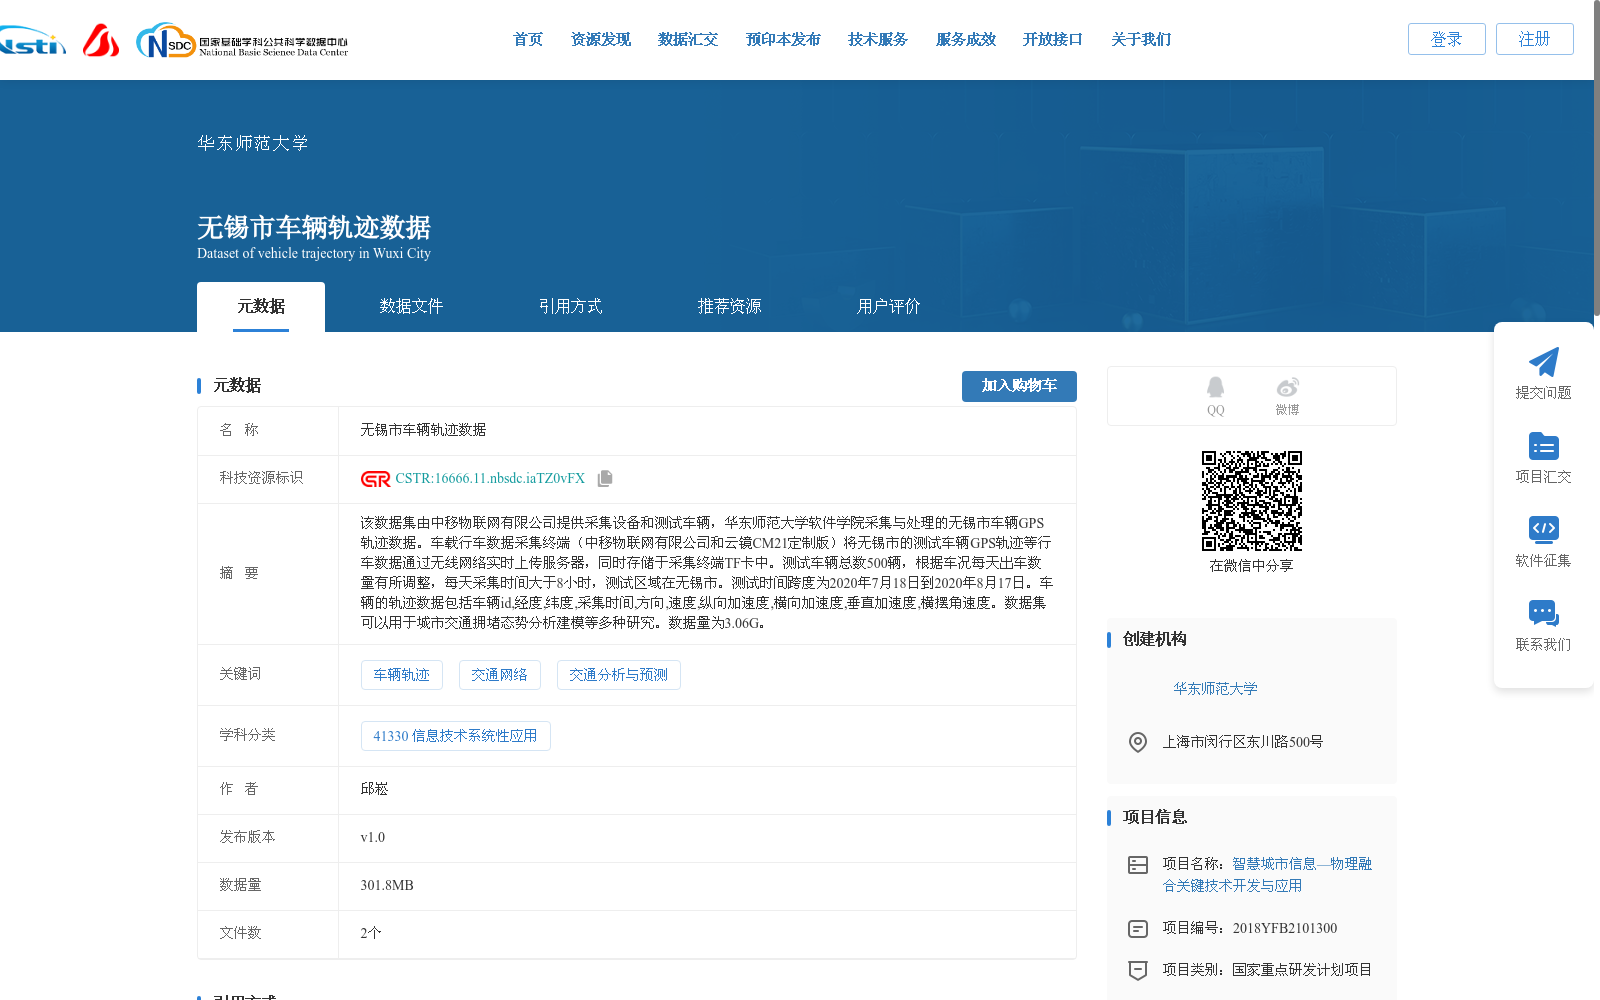
Task: Click the author name 邱崧
Action: click(x=374, y=789)
